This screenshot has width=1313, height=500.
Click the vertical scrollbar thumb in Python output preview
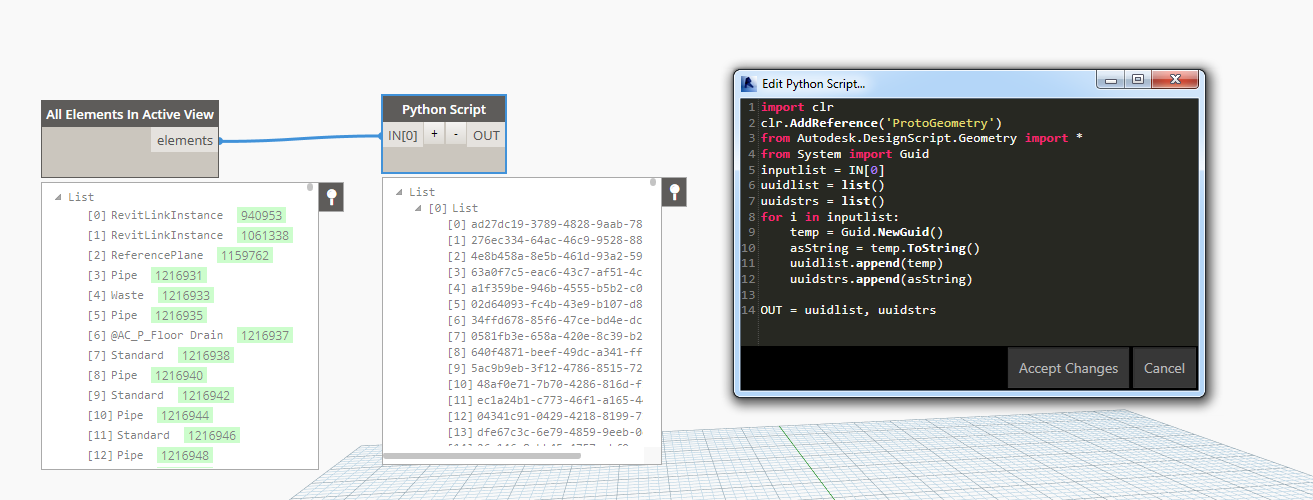(654, 182)
